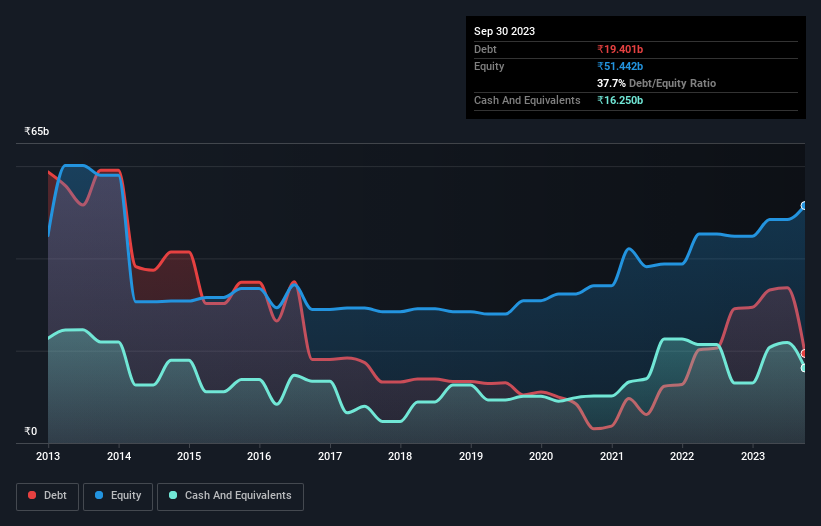The image size is (821, 526).
Task: Click the 2023 x-axis label
Action: 752,456
